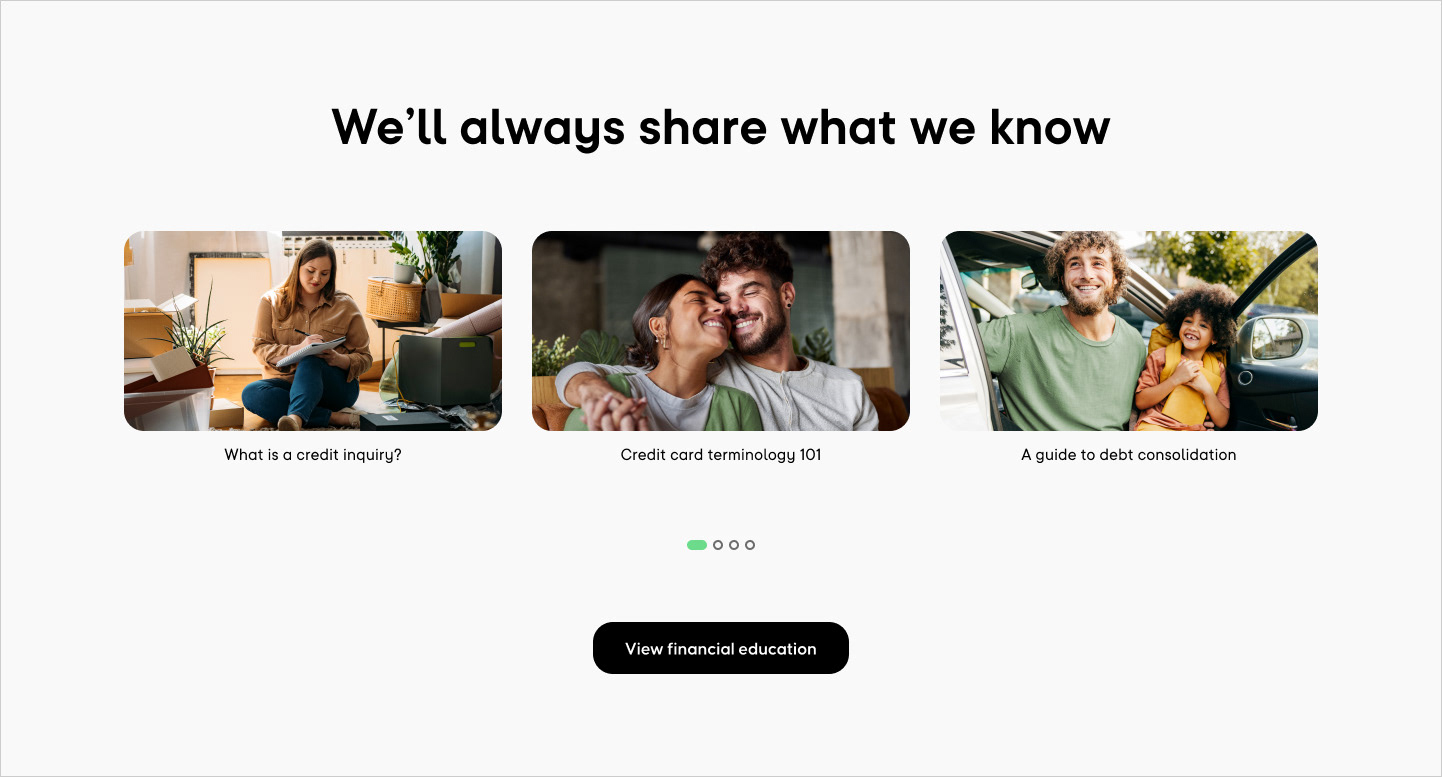The height and width of the screenshot is (777, 1442).
Task: Open "A guide to debt consolidation" link
Action: [x=1129, y=454]
